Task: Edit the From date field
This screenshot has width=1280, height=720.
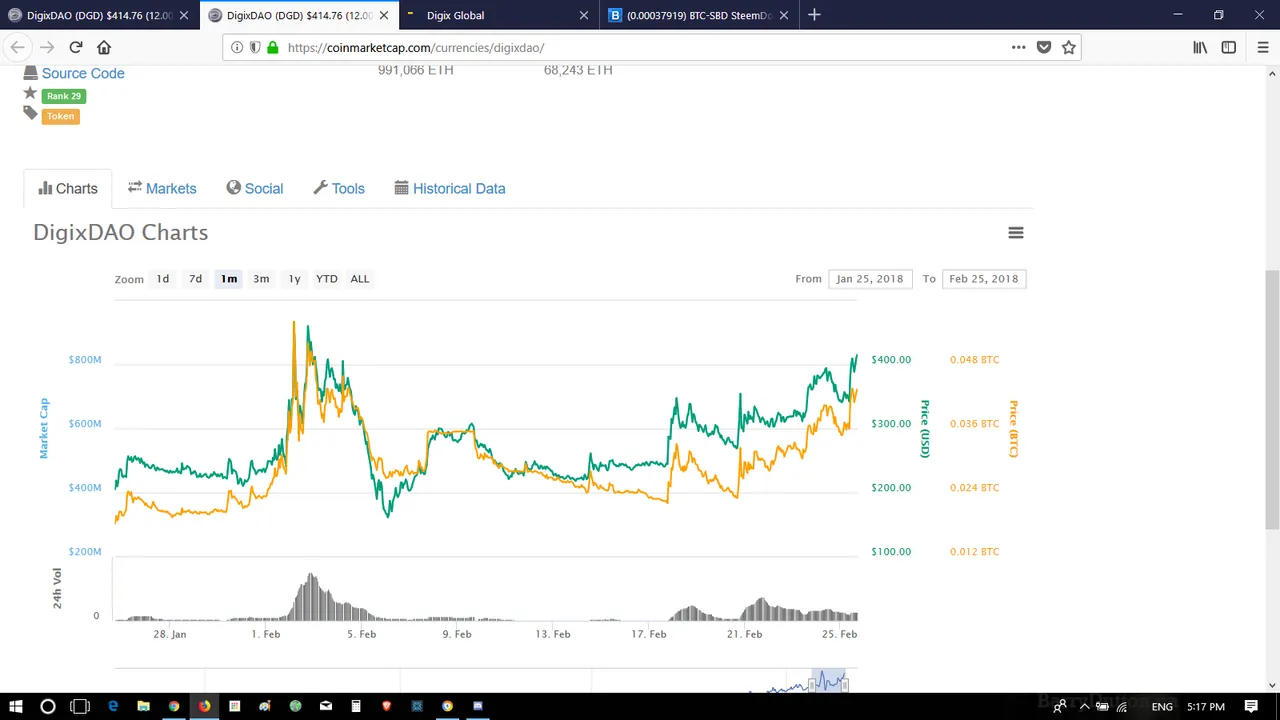Action: click(870, 279)
